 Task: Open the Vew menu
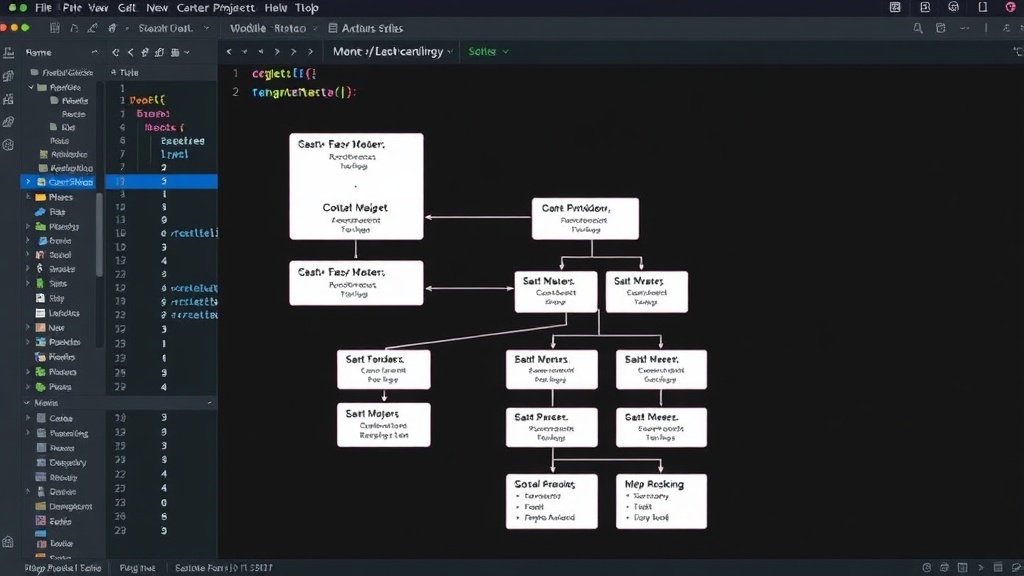(98, 8)
